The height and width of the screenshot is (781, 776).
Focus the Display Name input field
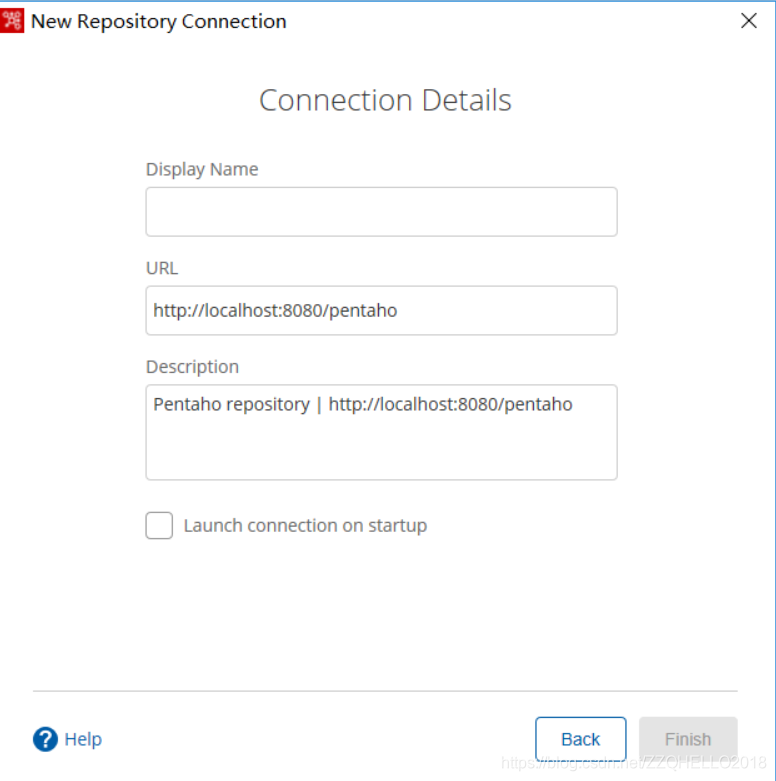(382, 212)
